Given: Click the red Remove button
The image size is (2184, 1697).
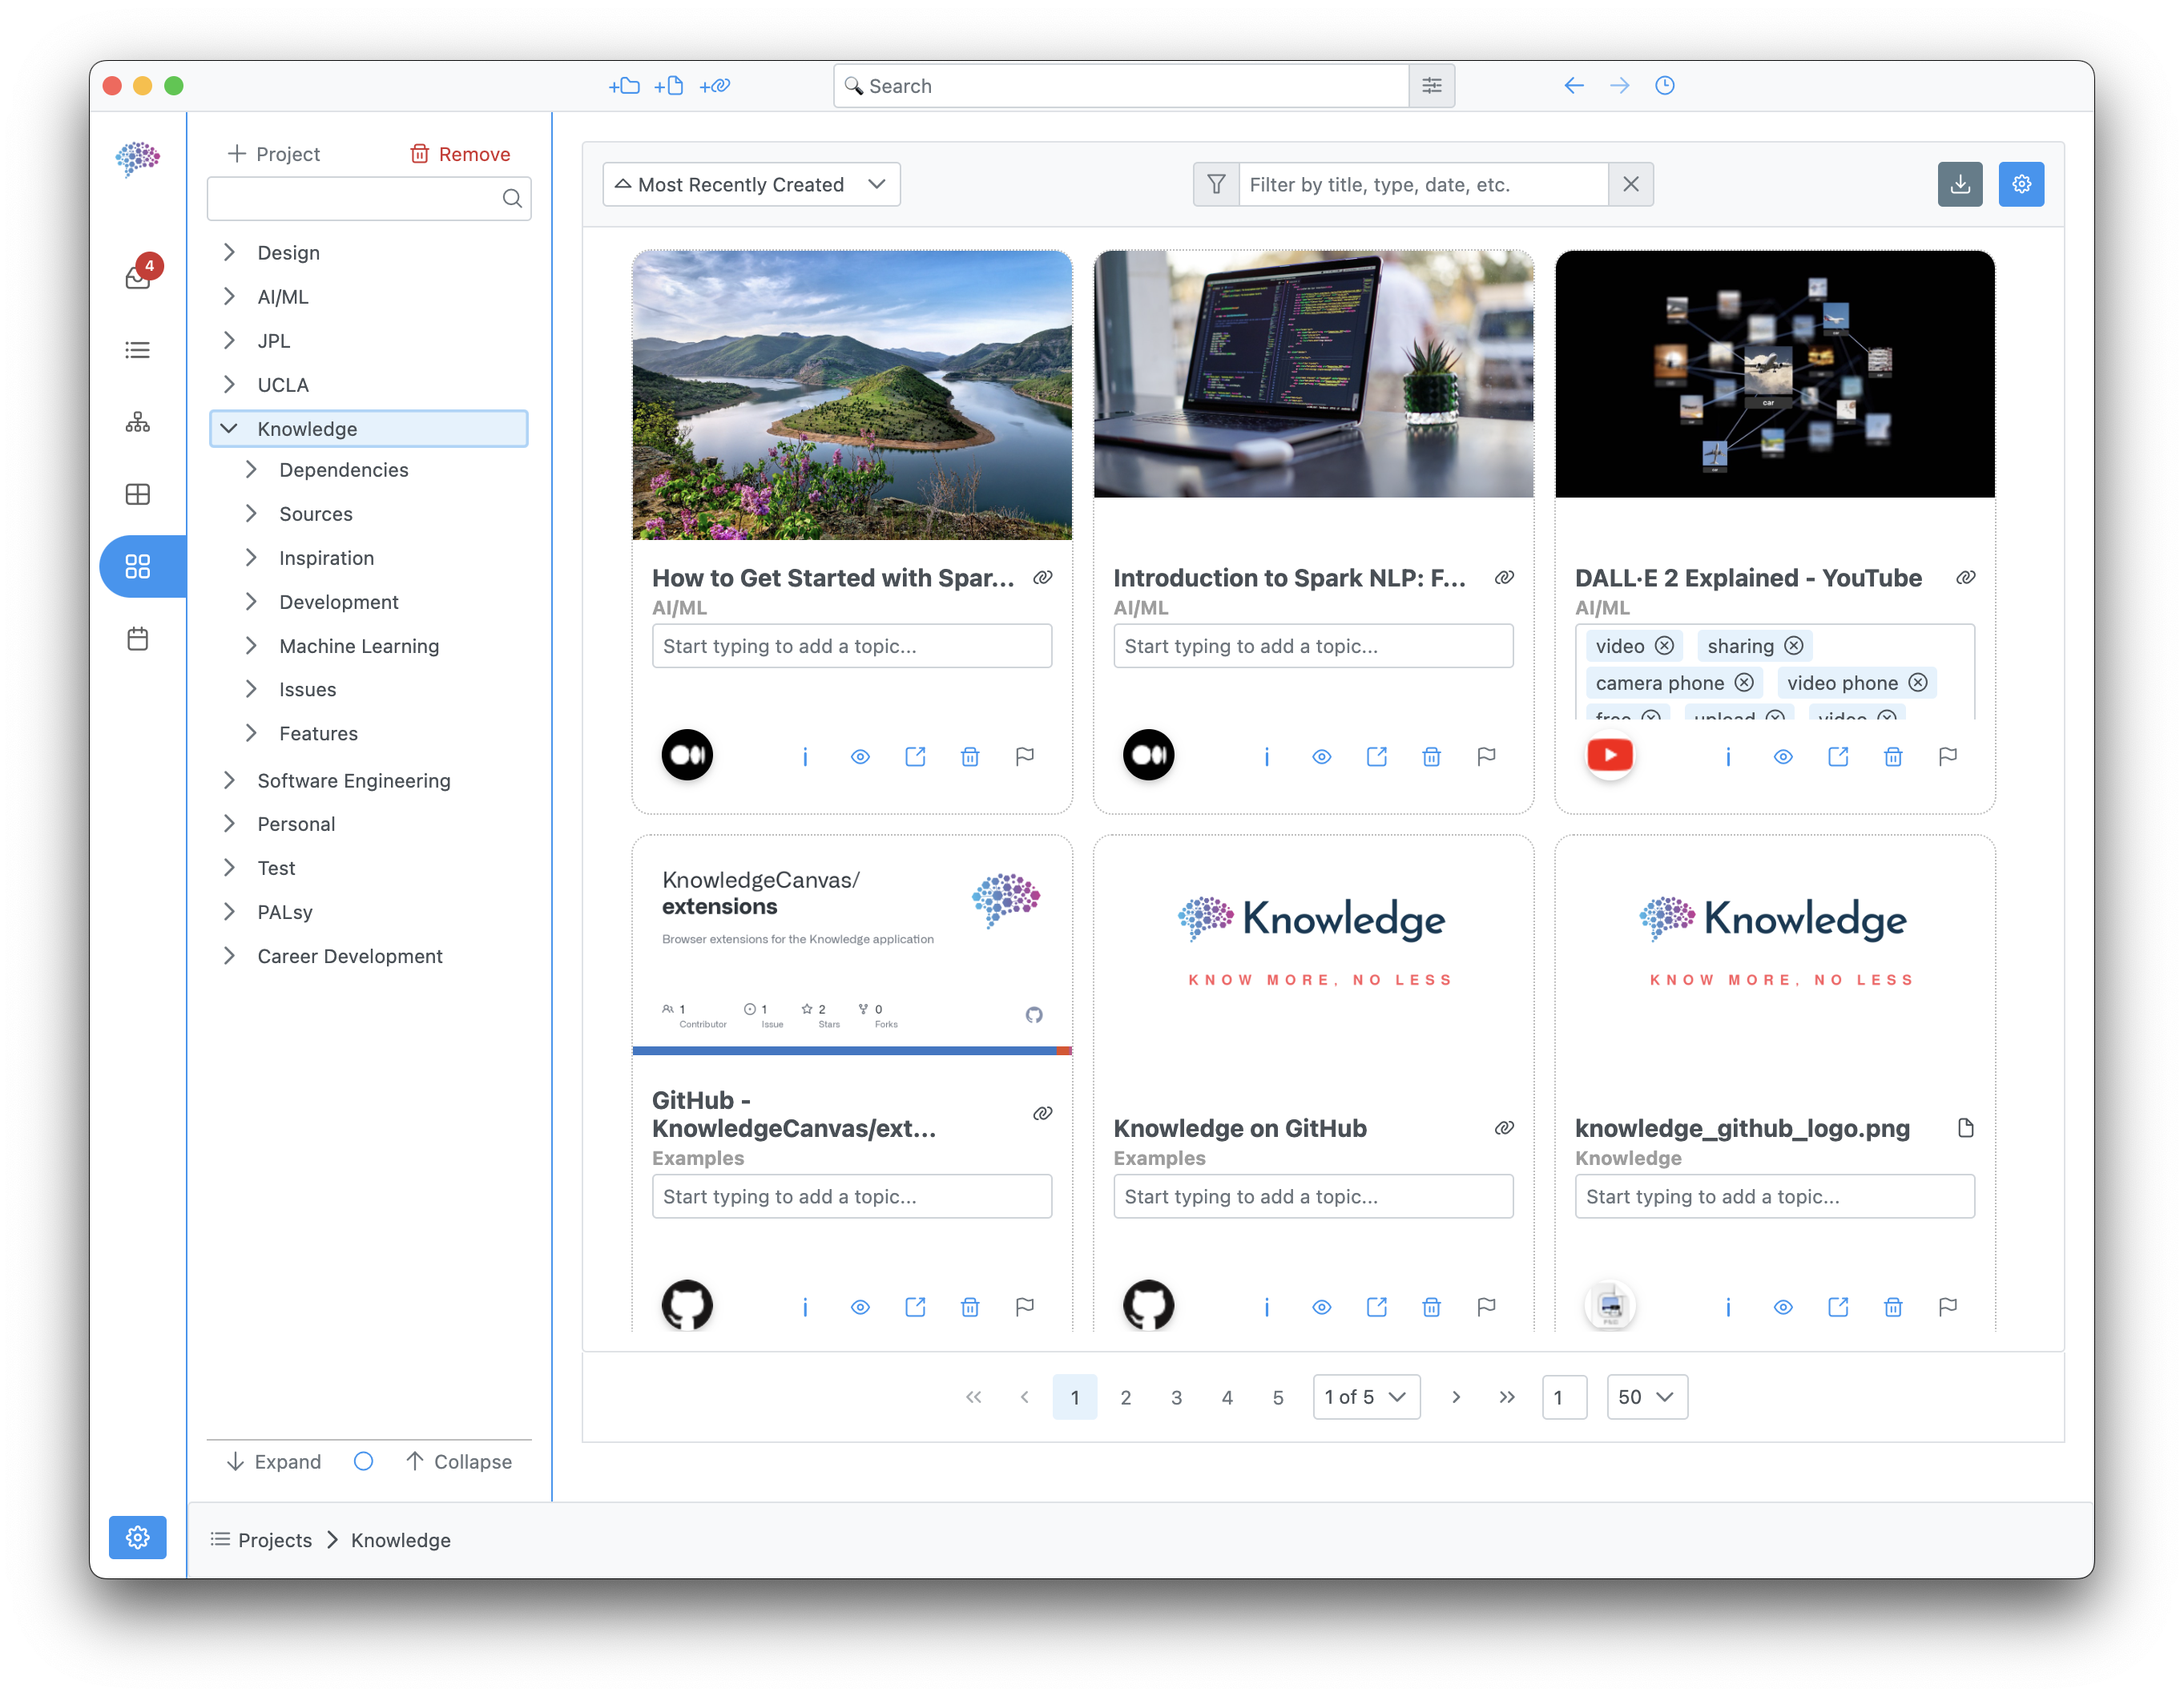Looking at the screenshot, I should click(x=460, y=154).
